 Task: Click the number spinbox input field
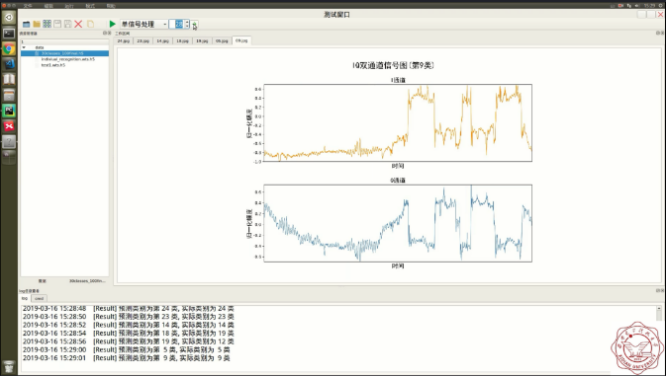(x=177, y=24)
